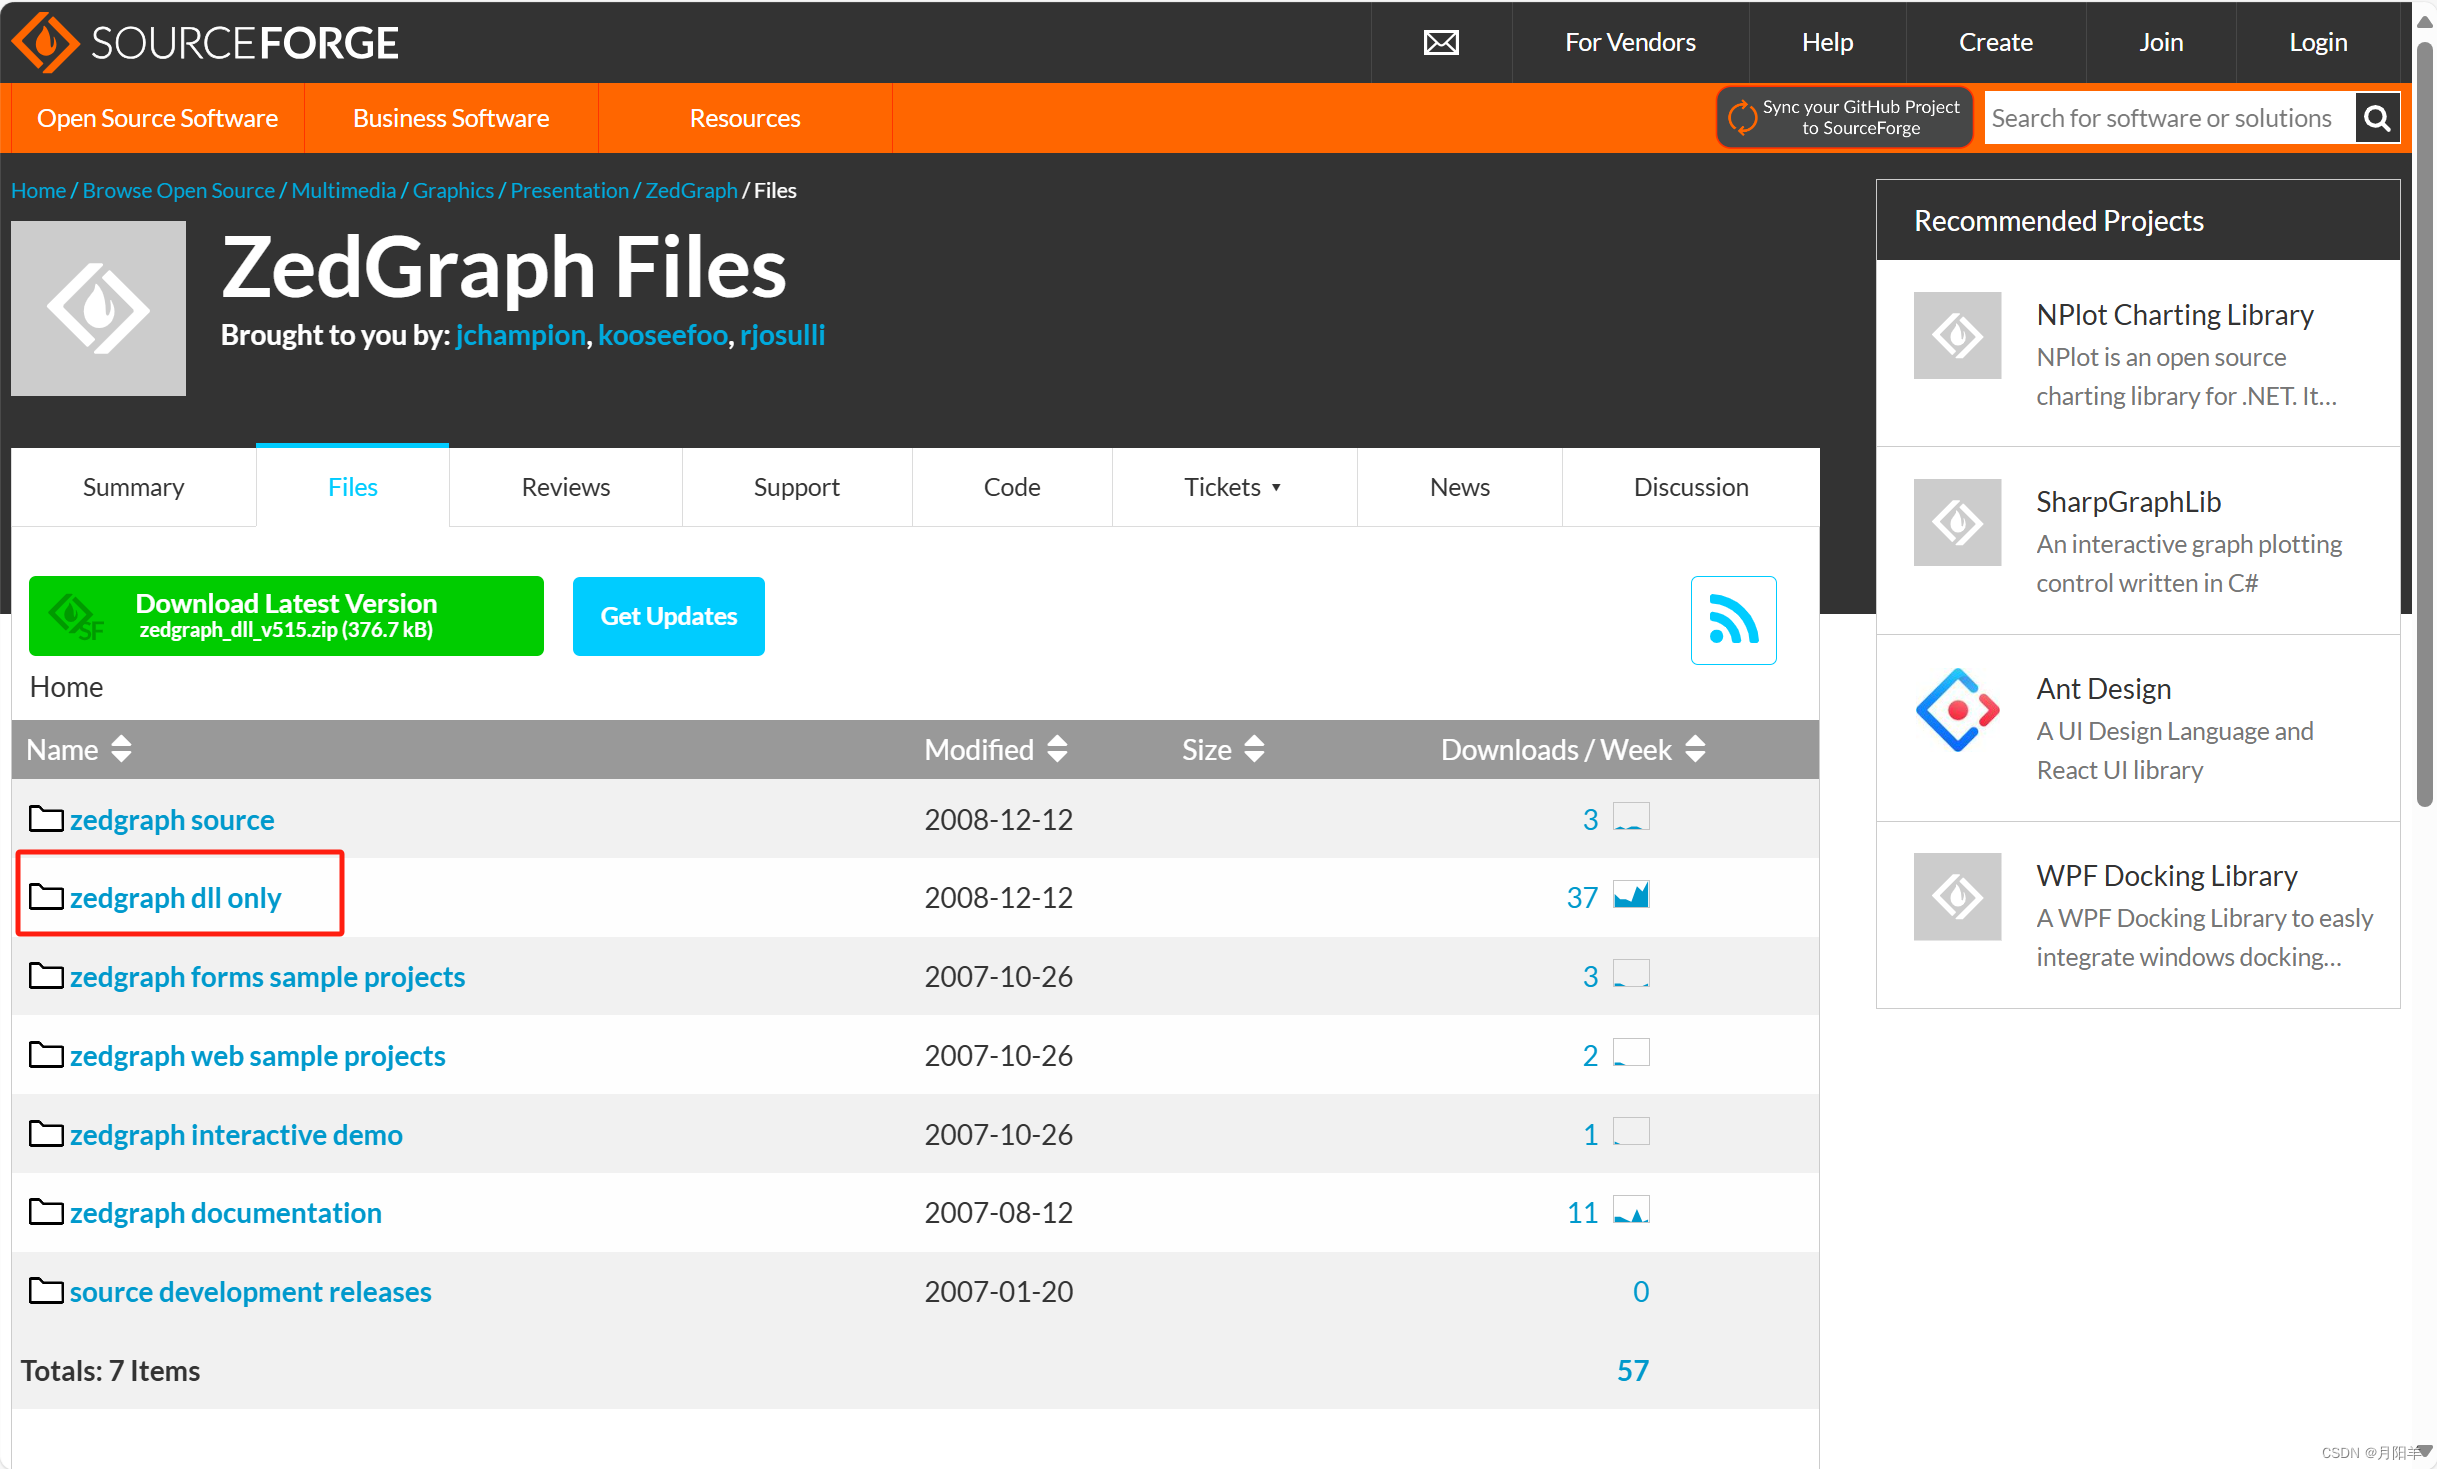The width and height of the screenshot is (2437, 1469).
Task: Click the Get Updates button
Action: 668,616
